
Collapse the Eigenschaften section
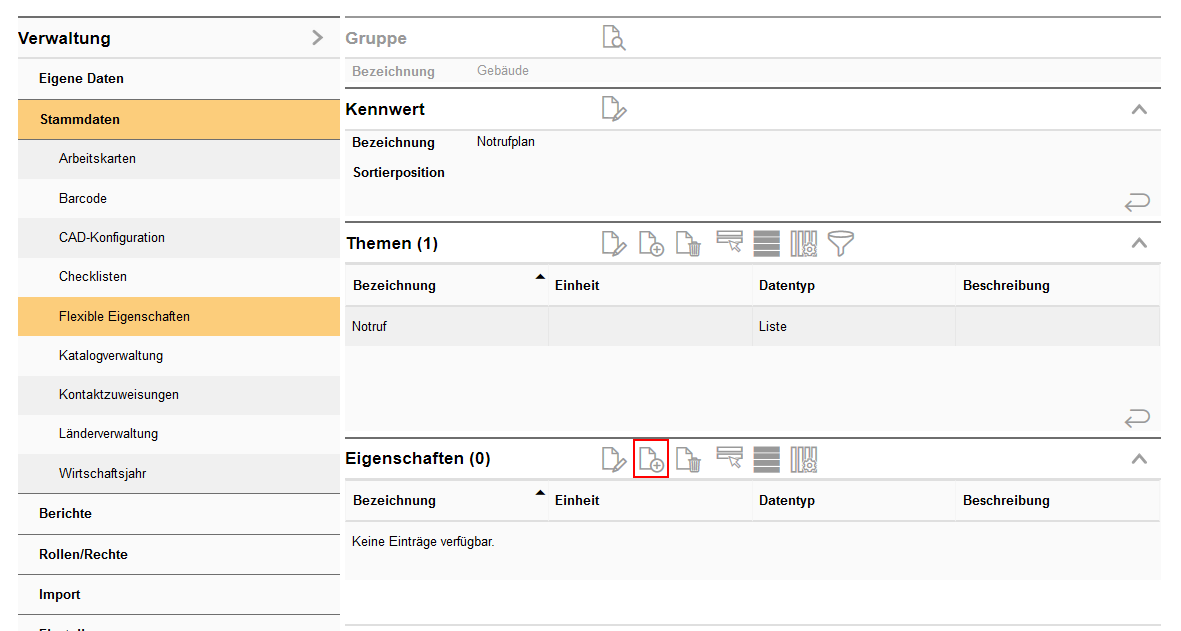[x=1138, y=459]
